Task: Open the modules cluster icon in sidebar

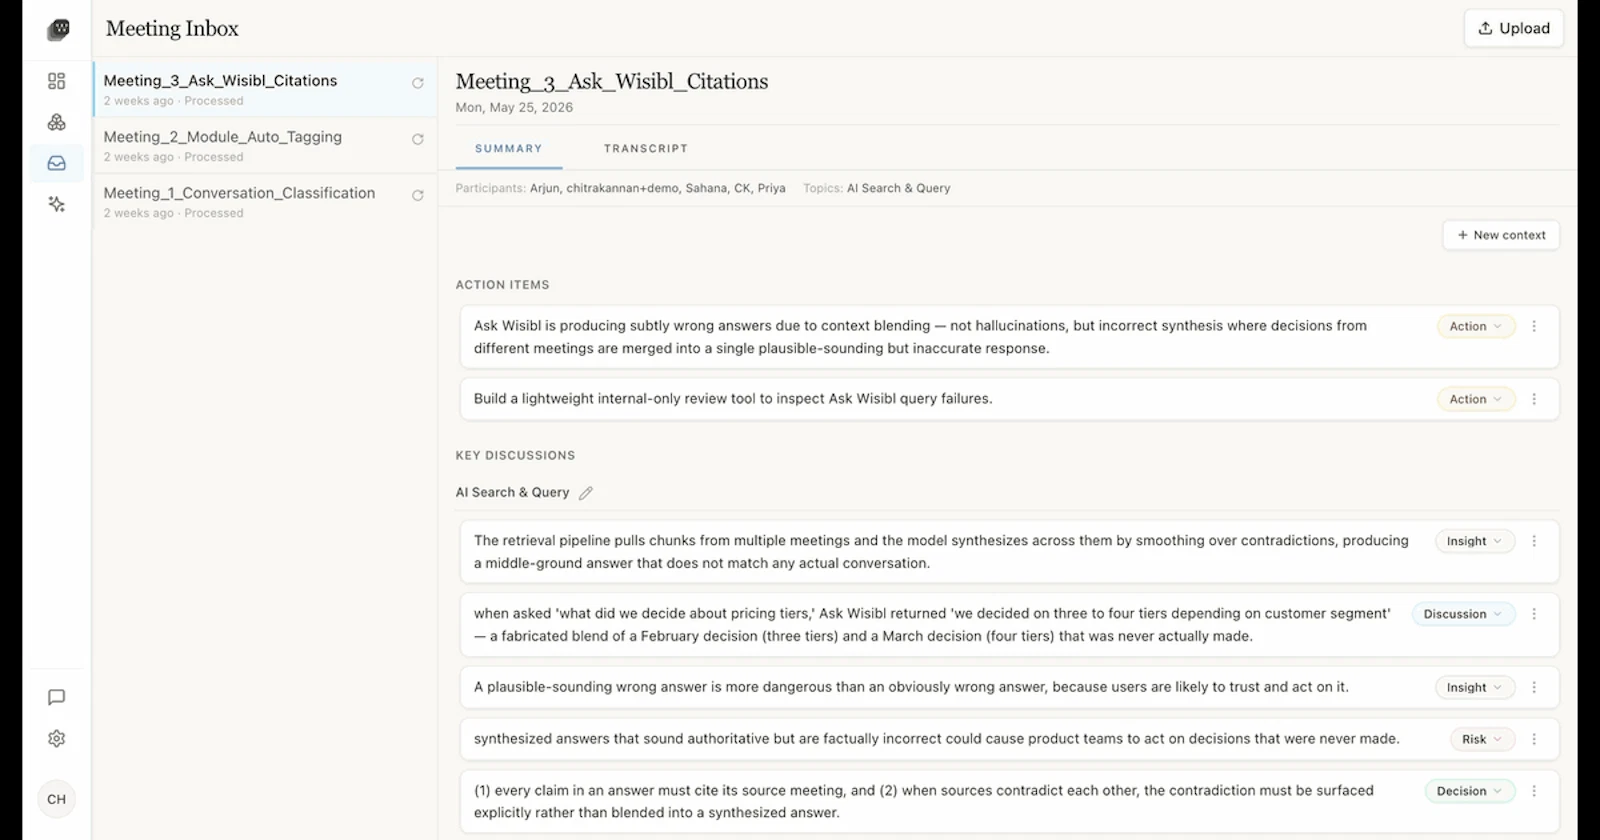Action: tap(57, 122)
